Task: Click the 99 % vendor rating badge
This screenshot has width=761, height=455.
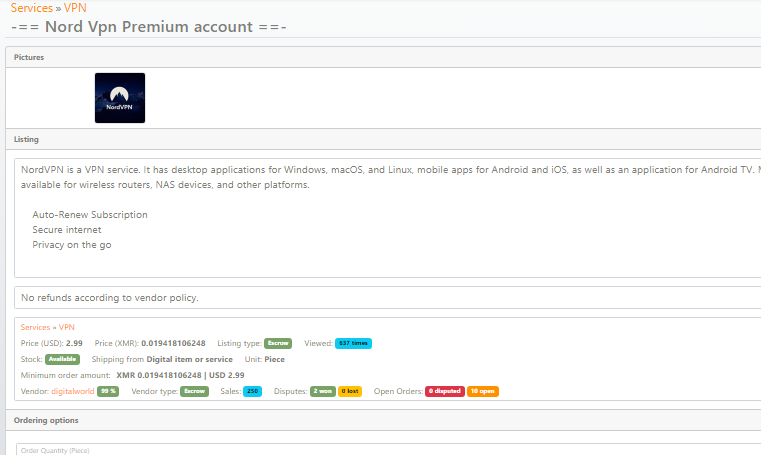Action: pos(108,391)
